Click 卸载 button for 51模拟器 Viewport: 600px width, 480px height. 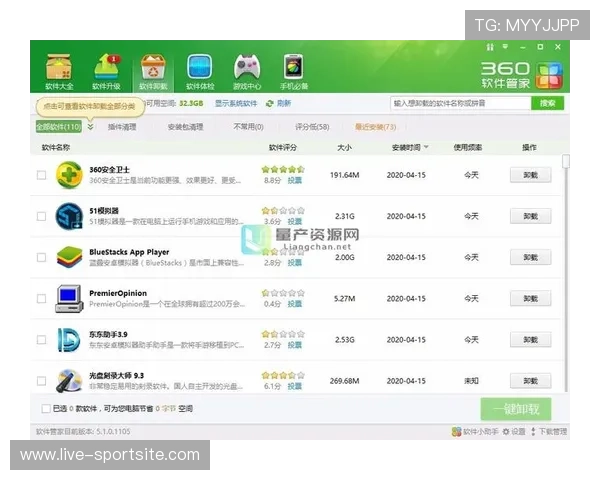pos(530,216)
